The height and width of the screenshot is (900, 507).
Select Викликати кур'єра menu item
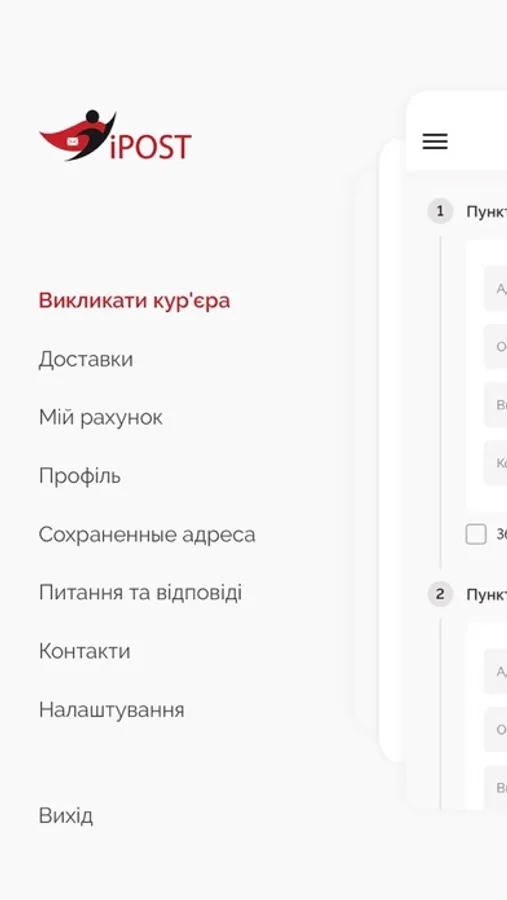click(x=134, y=301)
